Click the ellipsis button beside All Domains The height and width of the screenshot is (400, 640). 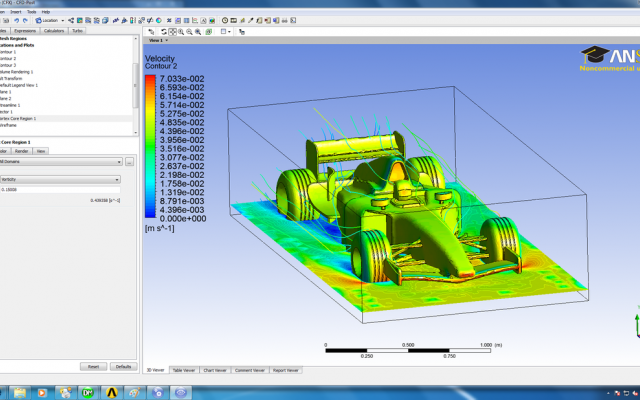129,162
